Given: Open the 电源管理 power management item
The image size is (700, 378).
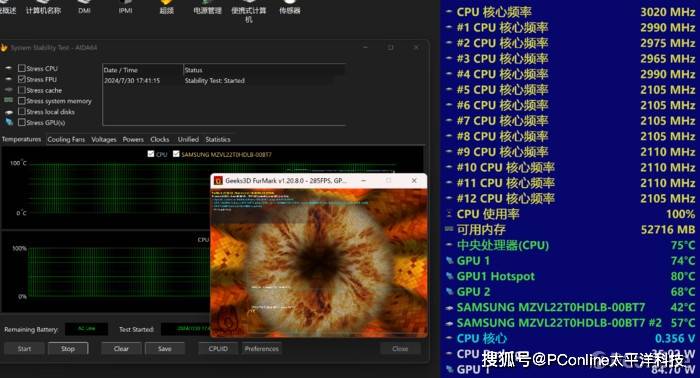Looking at the screenshot, I should pyautogui.click(x=207, y=8).
